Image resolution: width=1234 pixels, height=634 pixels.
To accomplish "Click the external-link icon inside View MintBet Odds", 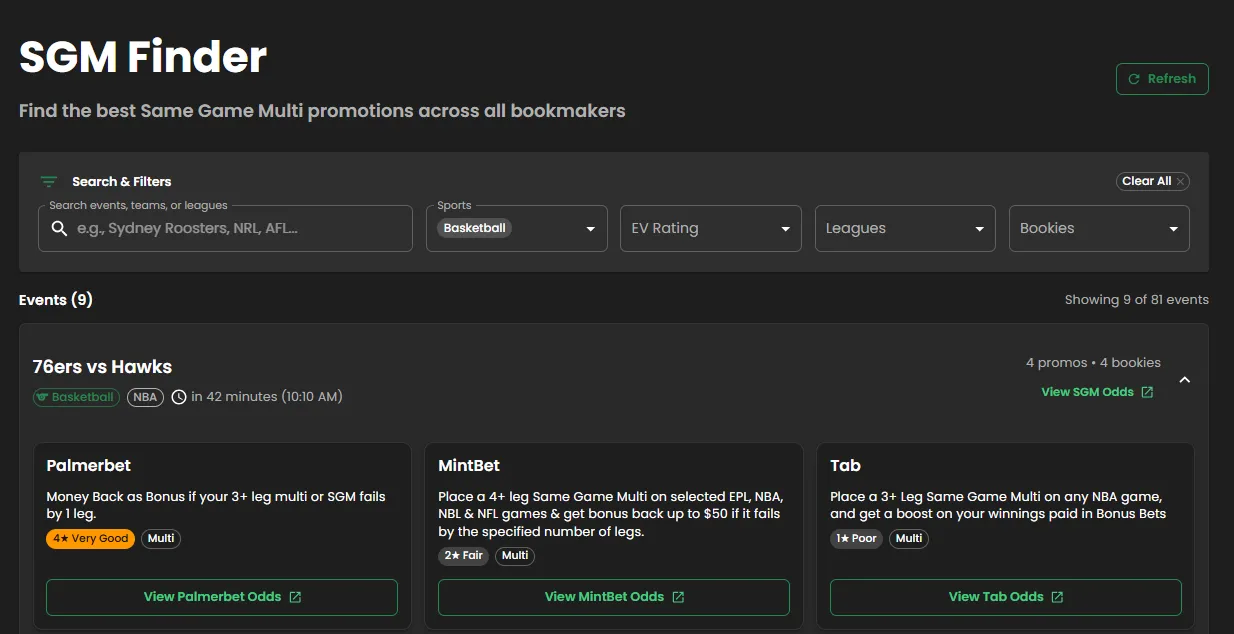I will [x=678, y=596].
